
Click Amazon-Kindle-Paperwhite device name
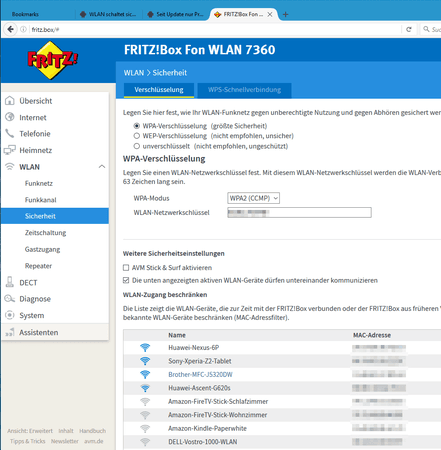207,428
